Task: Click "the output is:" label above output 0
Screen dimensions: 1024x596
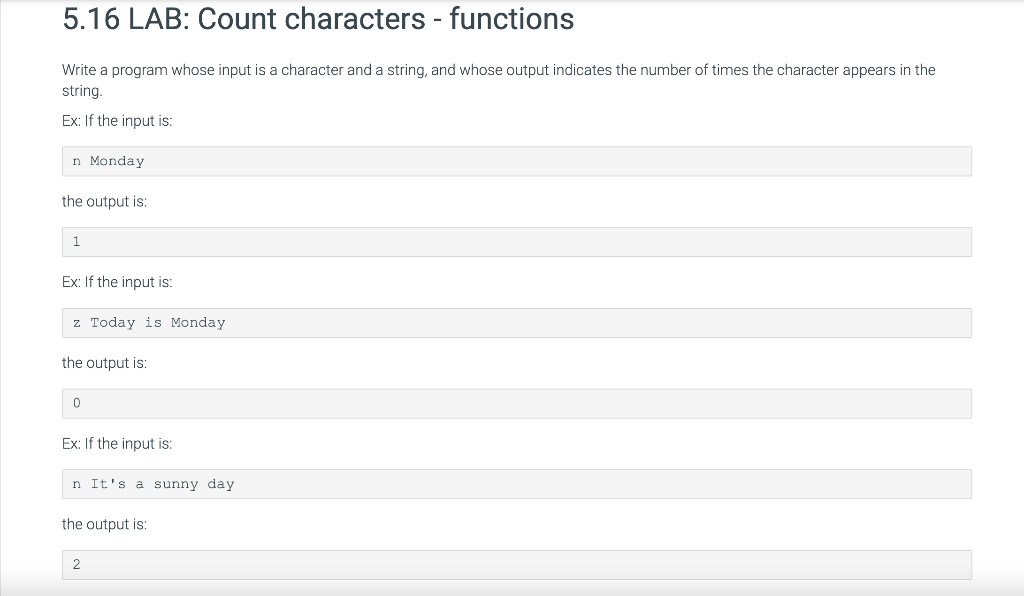Action: pyautogui.click(x=104, y=363)
